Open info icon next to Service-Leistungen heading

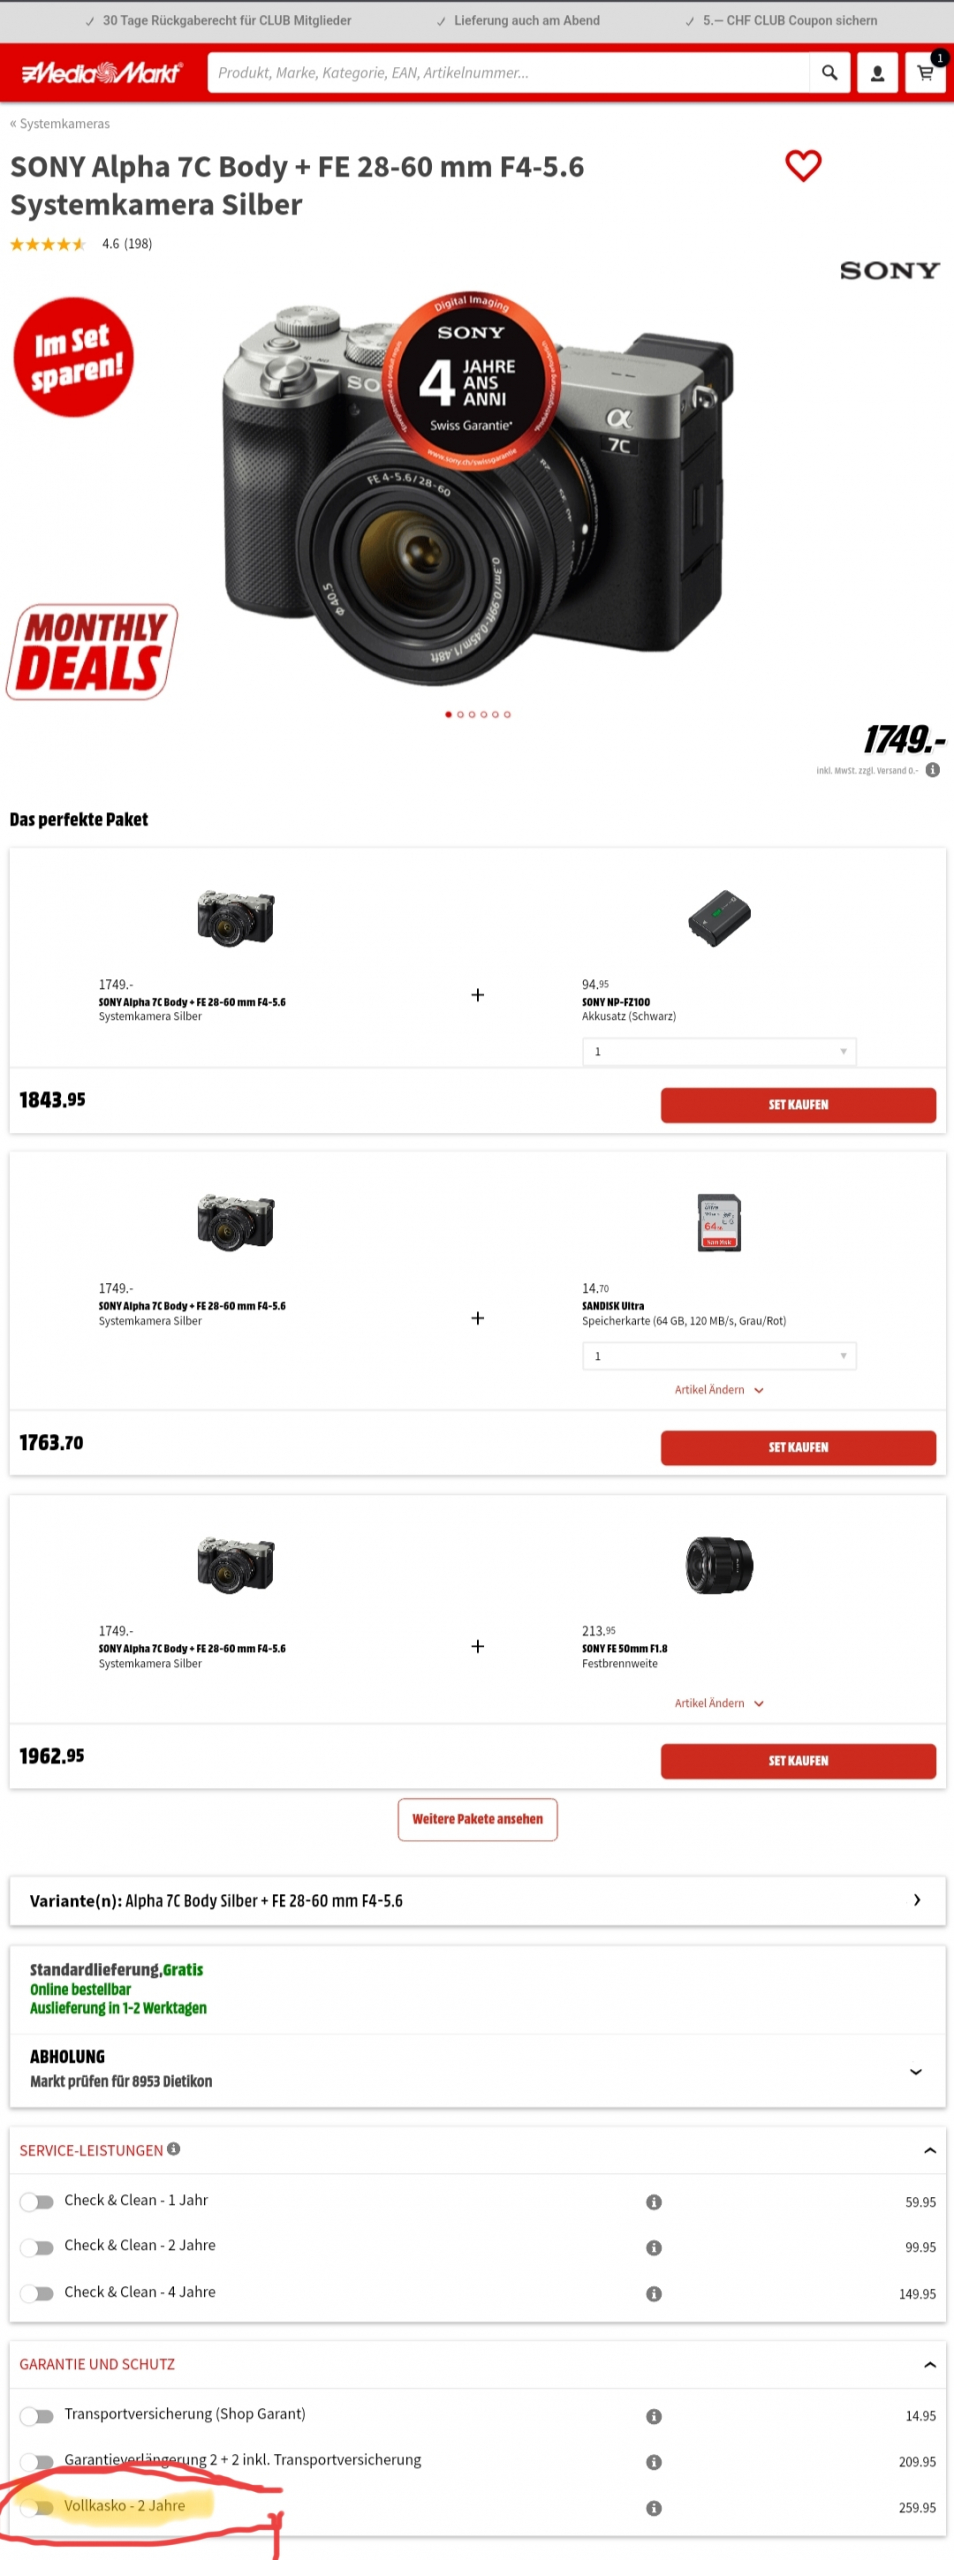(174, 2149)
